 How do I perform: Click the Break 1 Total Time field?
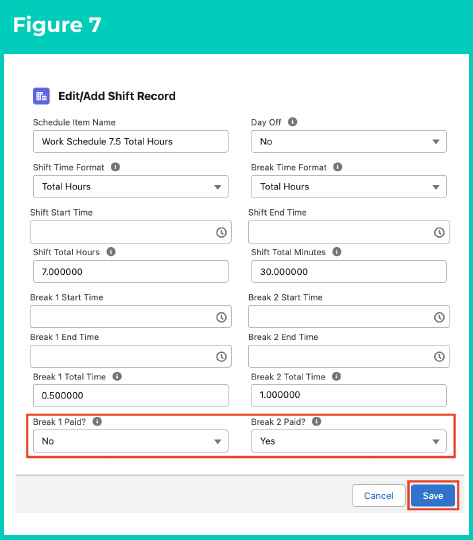coord(131,395)
